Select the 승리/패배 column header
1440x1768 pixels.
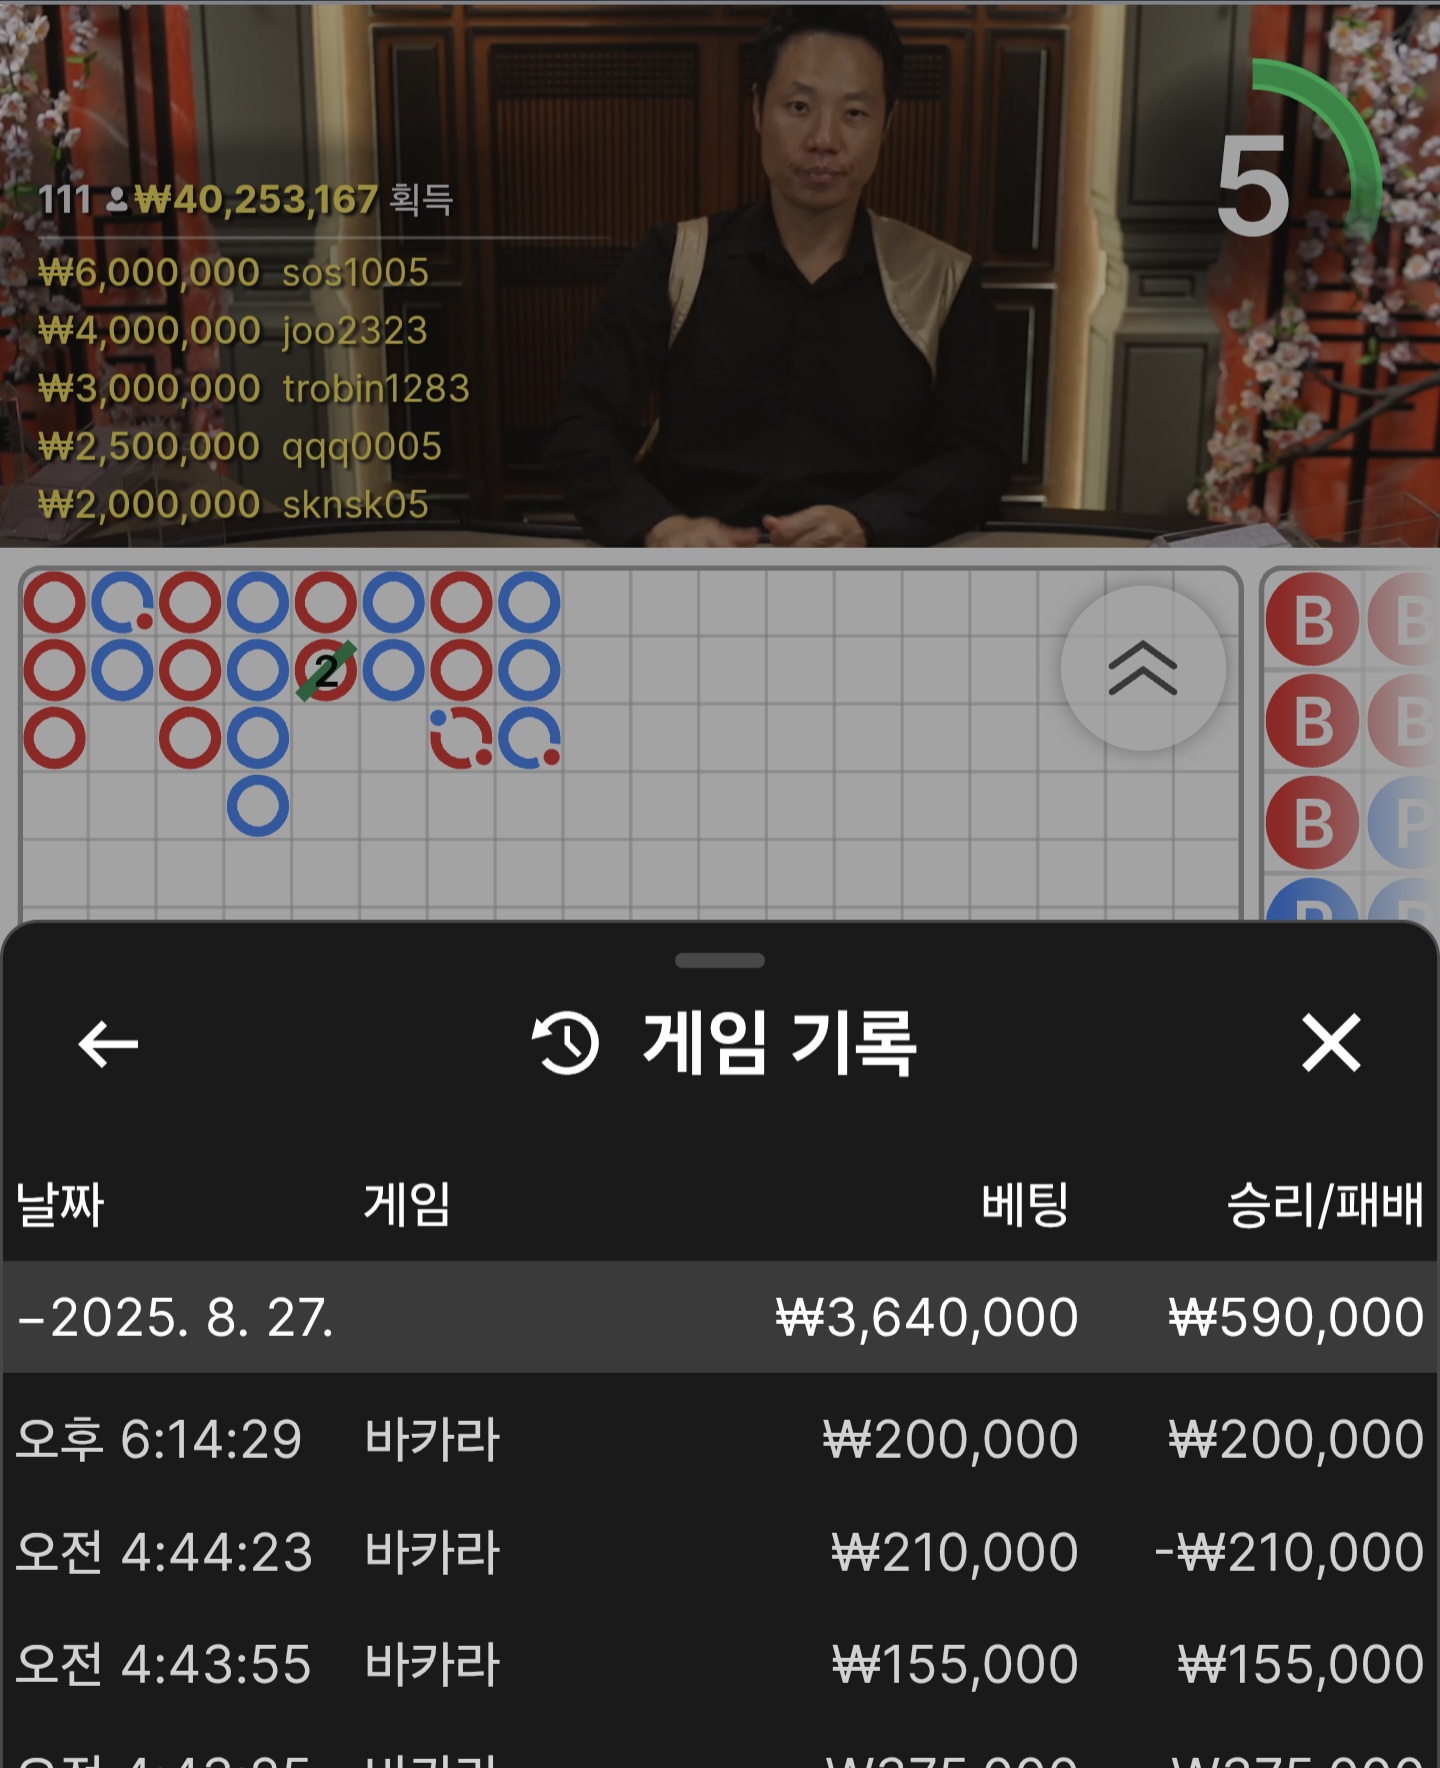pyautogui.click(x=1325, y=1204)
